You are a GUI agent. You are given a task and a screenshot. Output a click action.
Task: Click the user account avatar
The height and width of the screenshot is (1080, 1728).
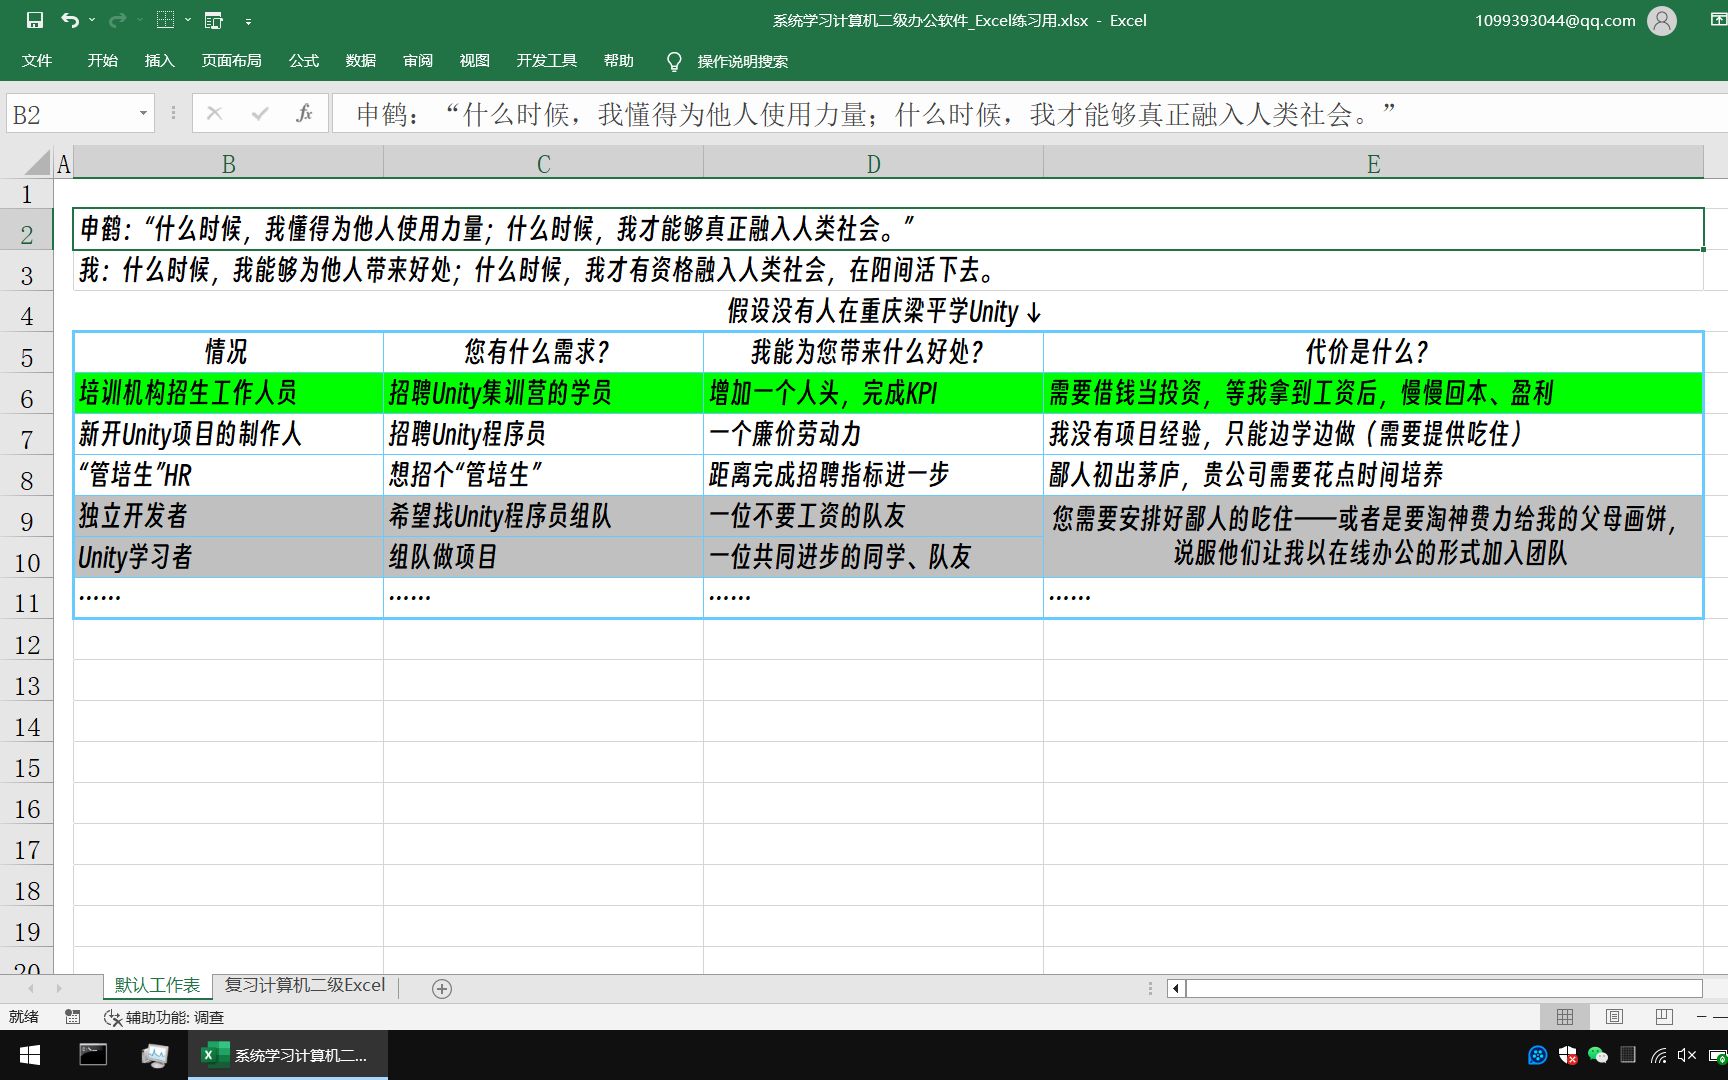(1662, 20)
